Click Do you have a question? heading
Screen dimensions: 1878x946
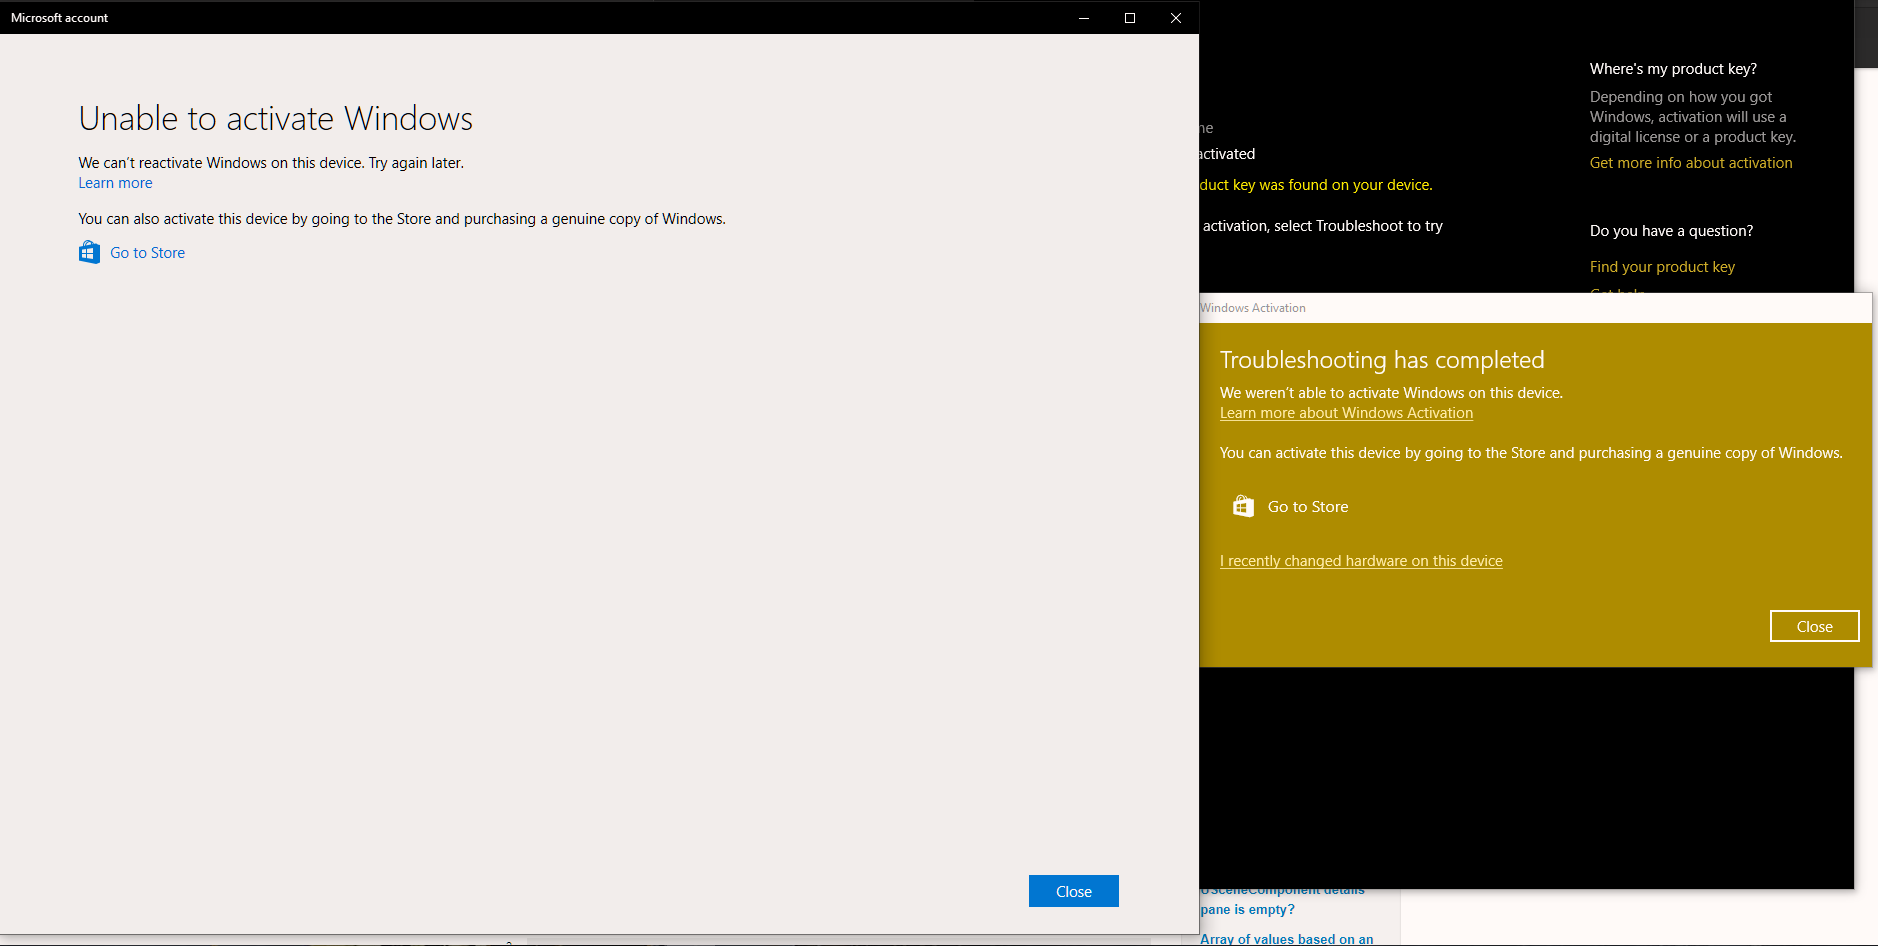[x=1670, y=231]
